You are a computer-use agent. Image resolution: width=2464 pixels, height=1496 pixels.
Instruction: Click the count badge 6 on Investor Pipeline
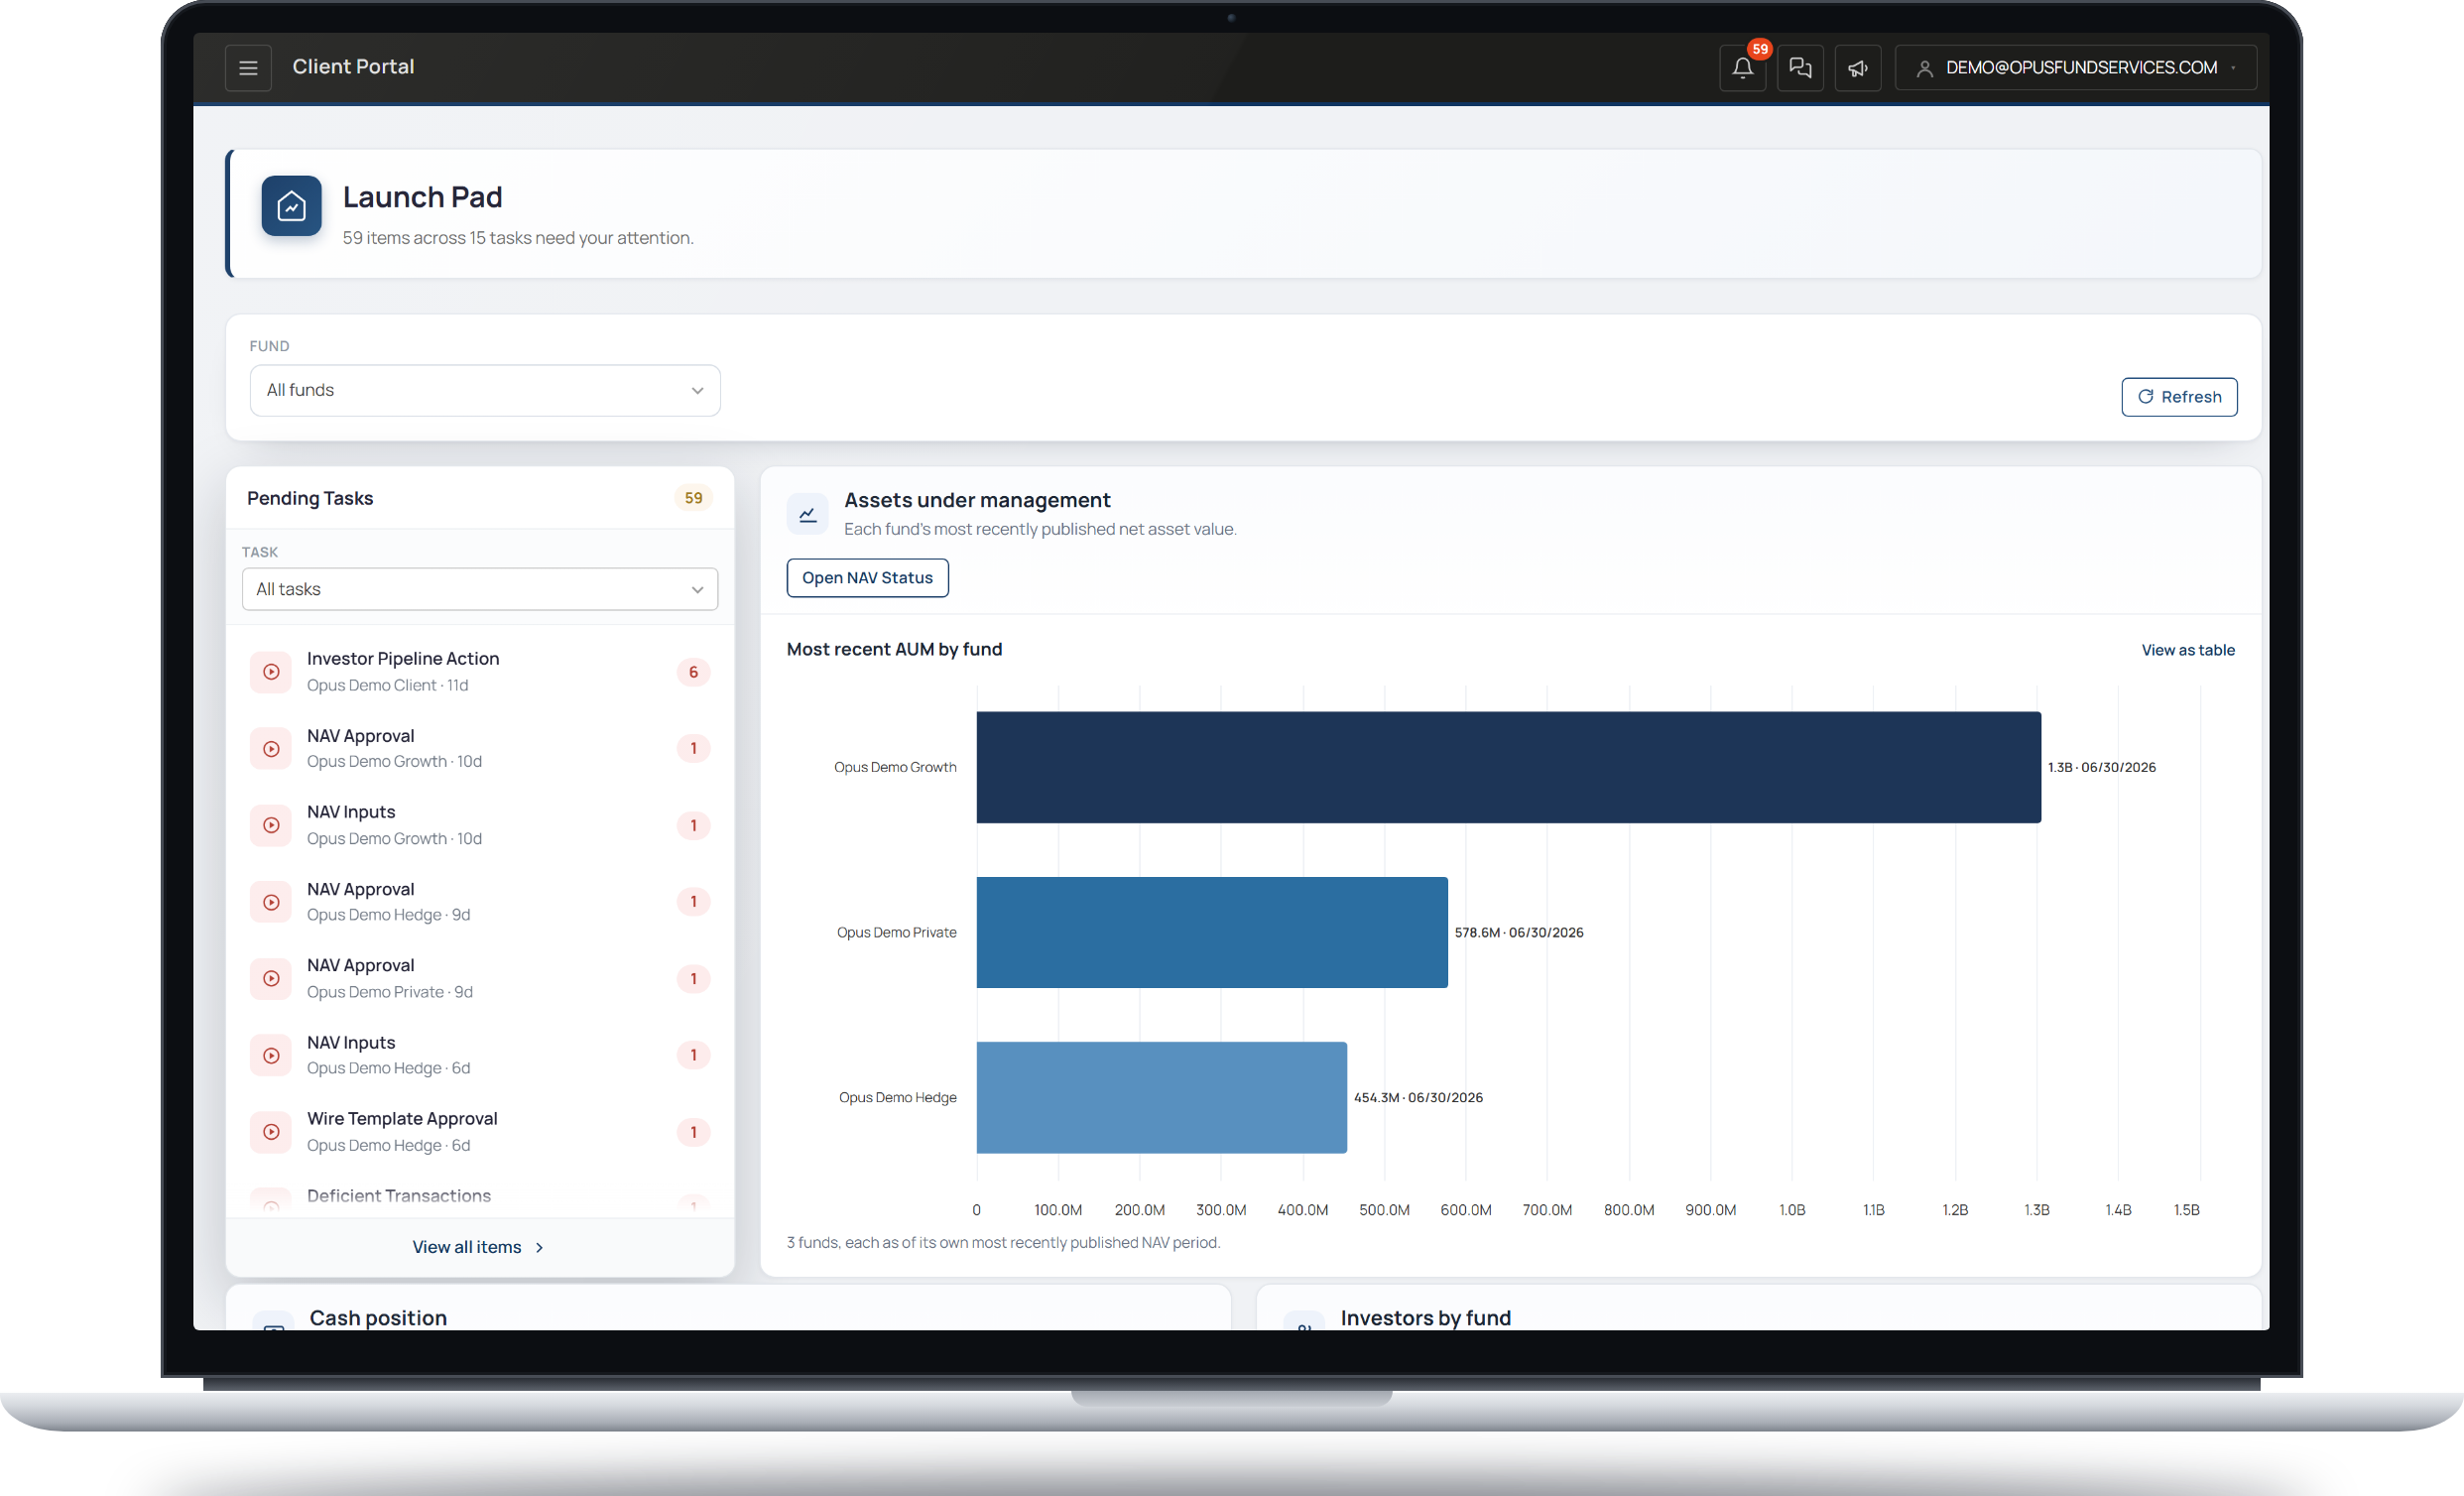click(693, 672)
